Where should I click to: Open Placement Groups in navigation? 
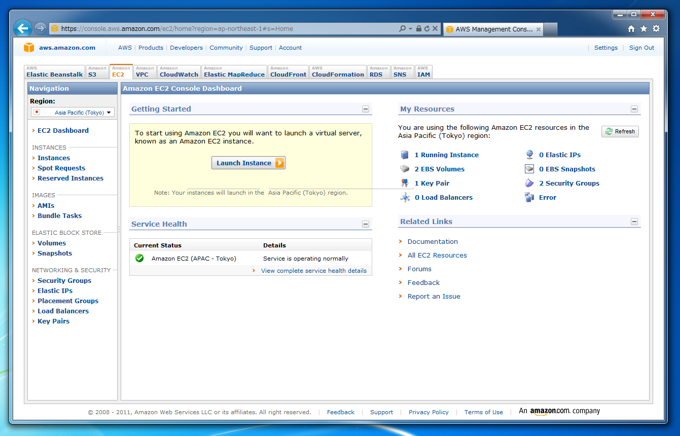click(68, 301)
